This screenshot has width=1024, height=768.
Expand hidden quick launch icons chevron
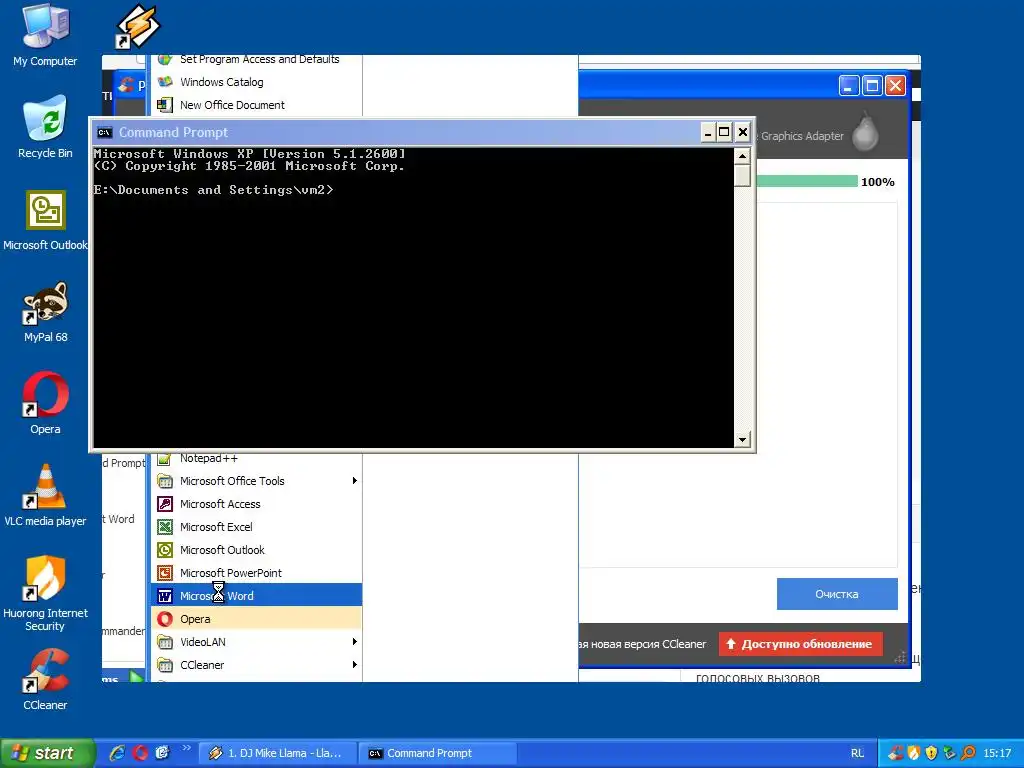pyautogui.click(x=186, y=748)
